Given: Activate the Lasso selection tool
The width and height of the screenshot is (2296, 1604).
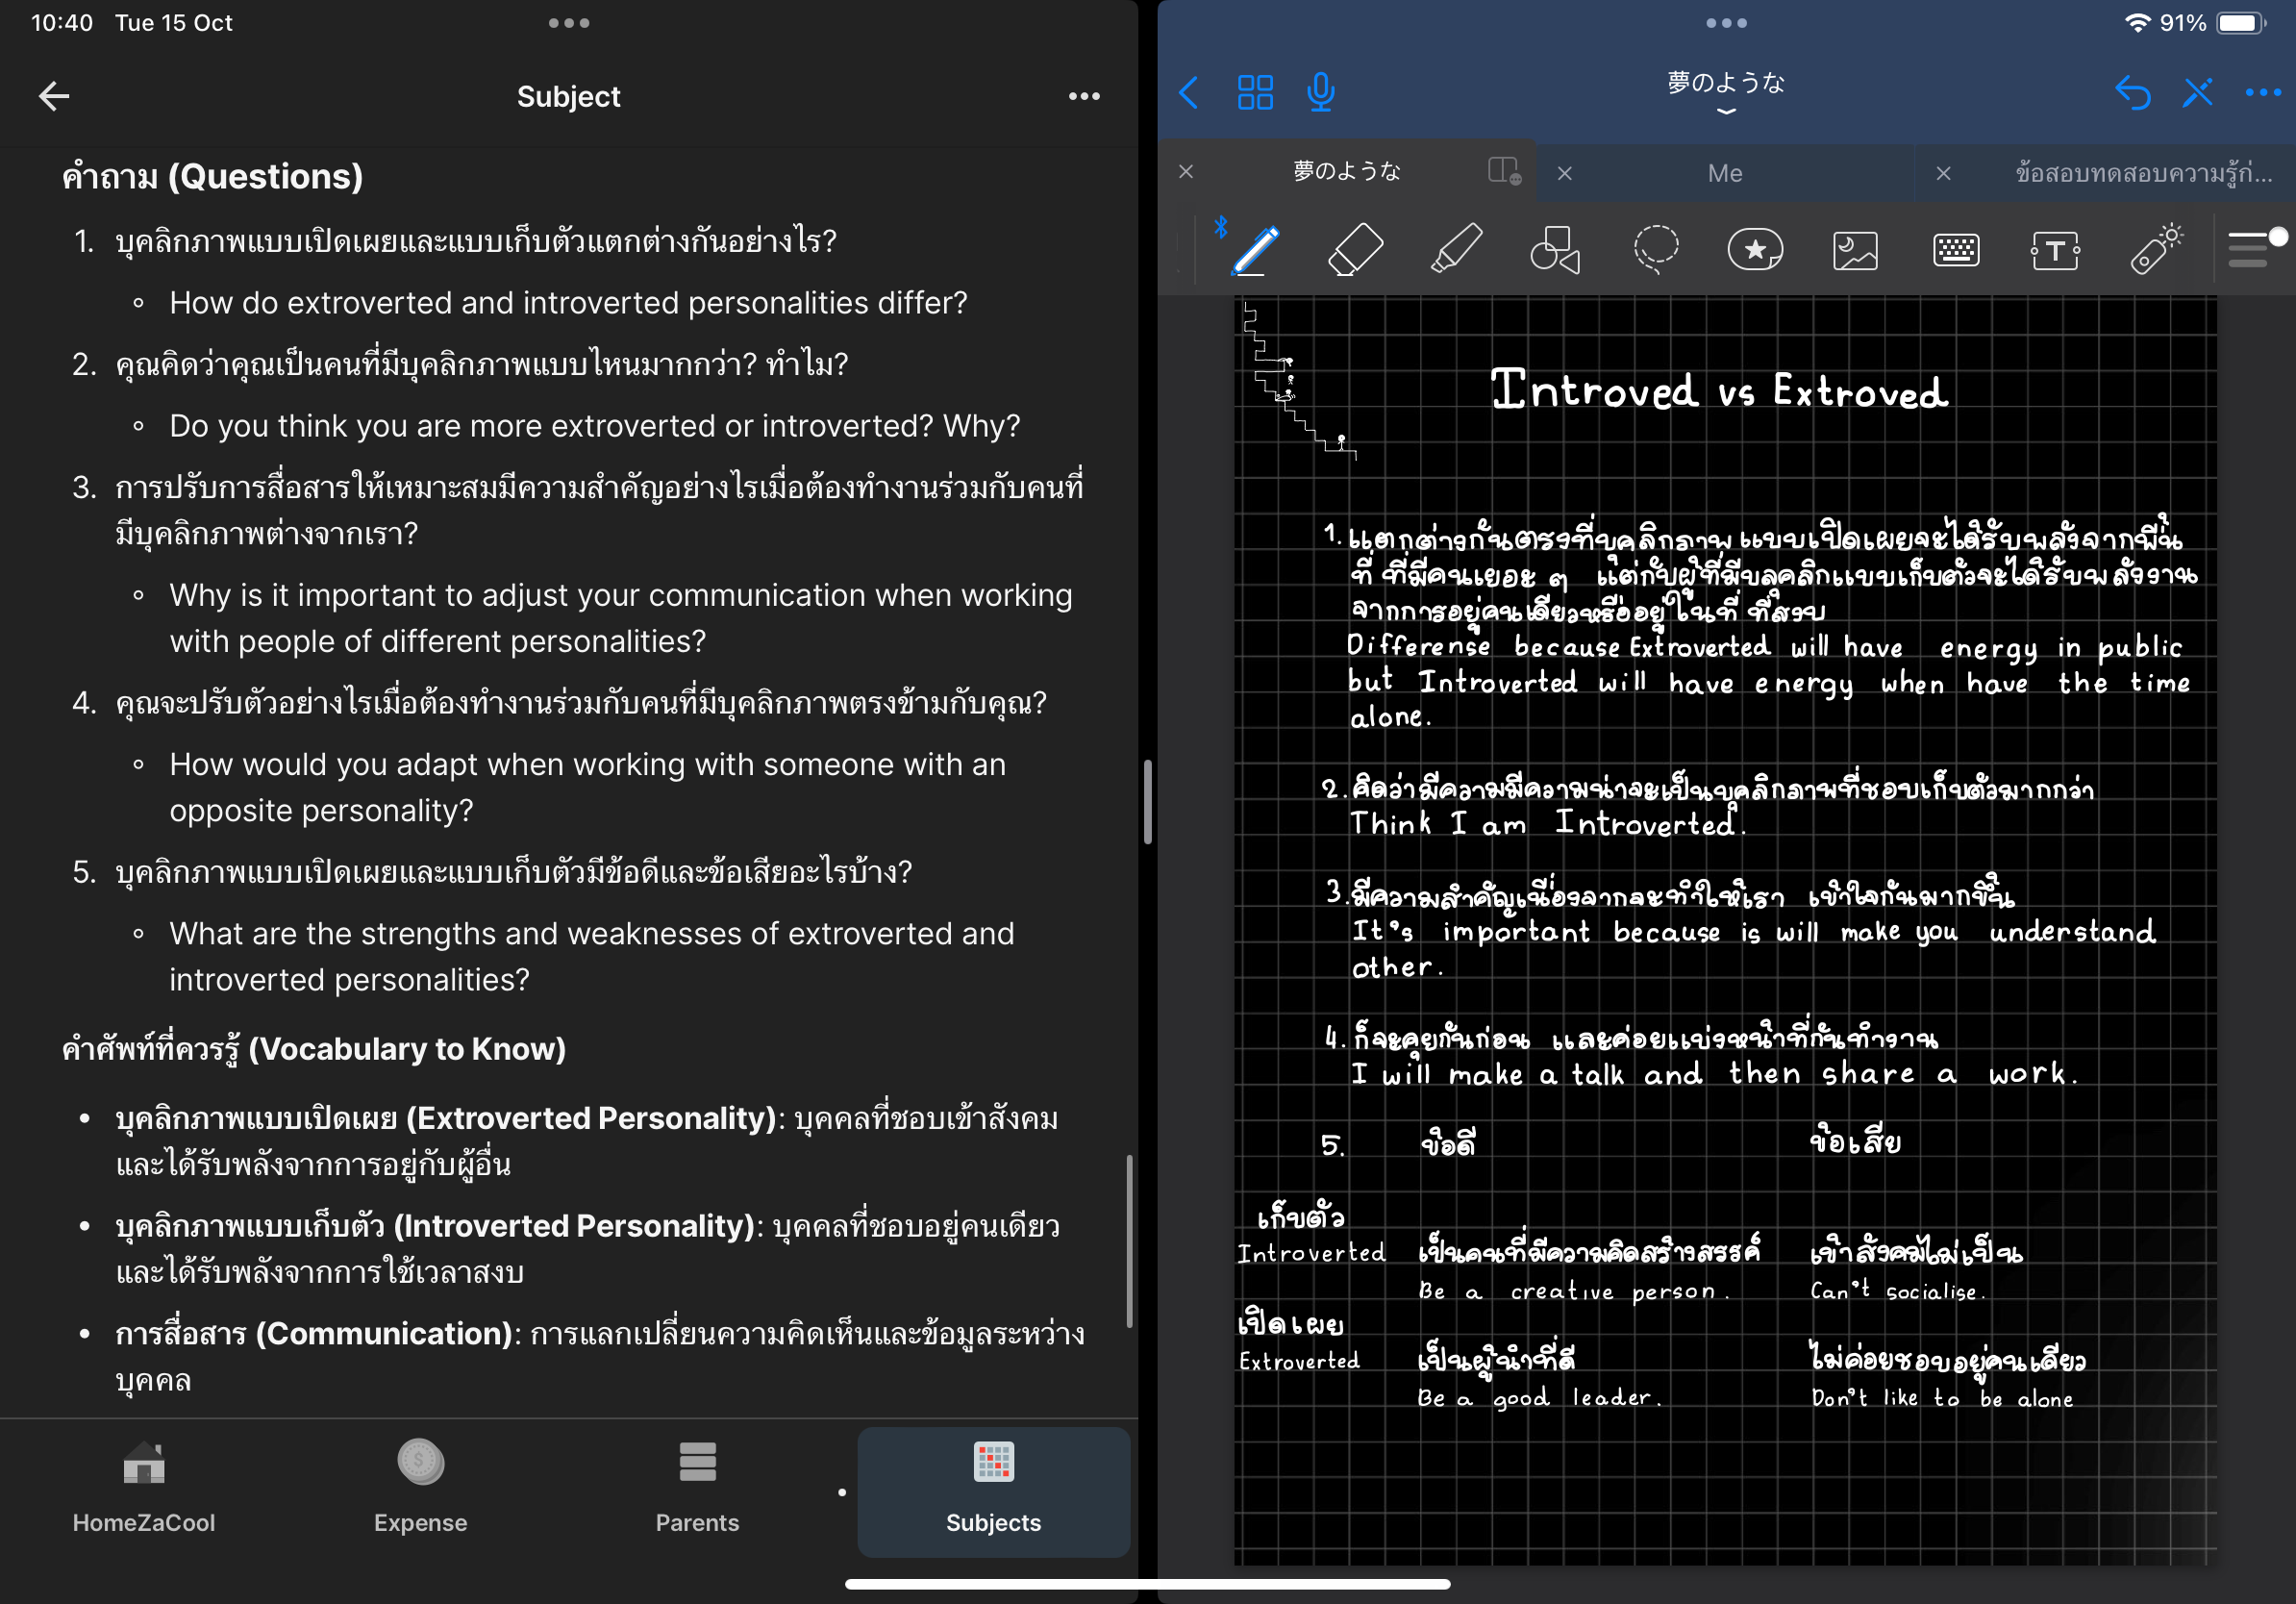Looking at the screenshot, I should (x=1655, y=250).
